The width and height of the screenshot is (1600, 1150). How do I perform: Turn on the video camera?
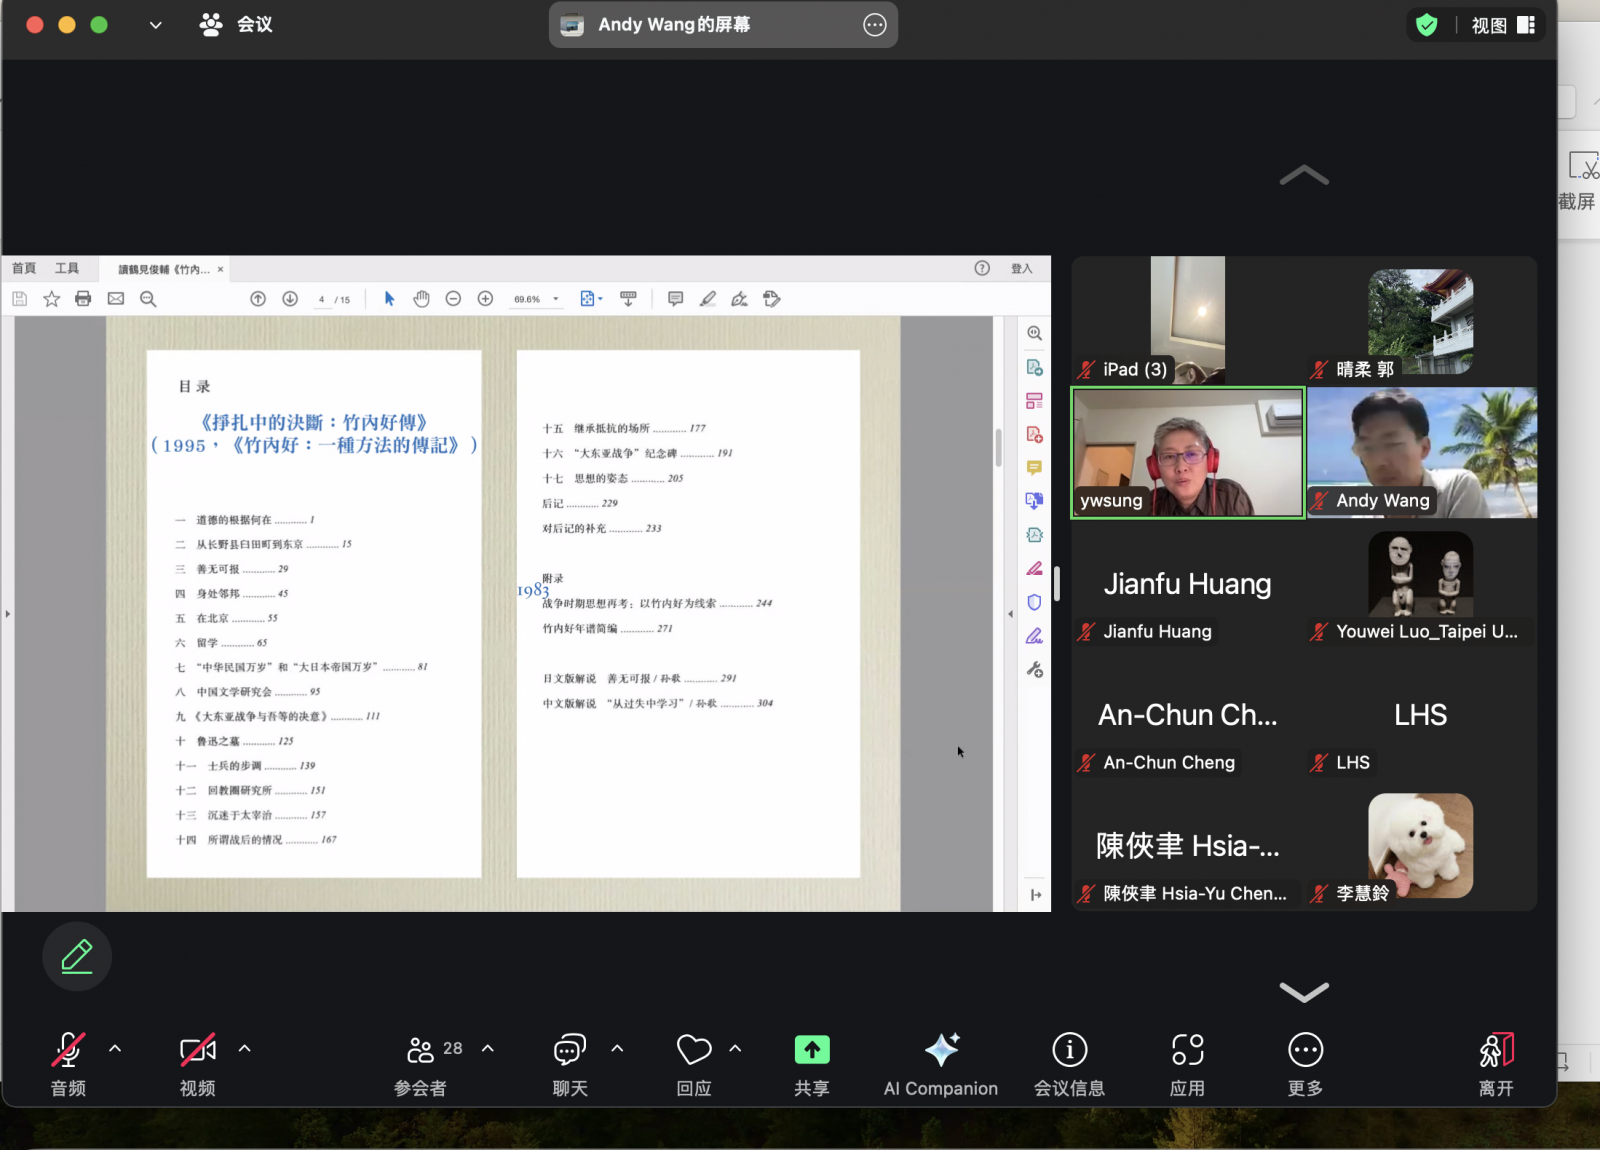click(x=197, y=1050)
